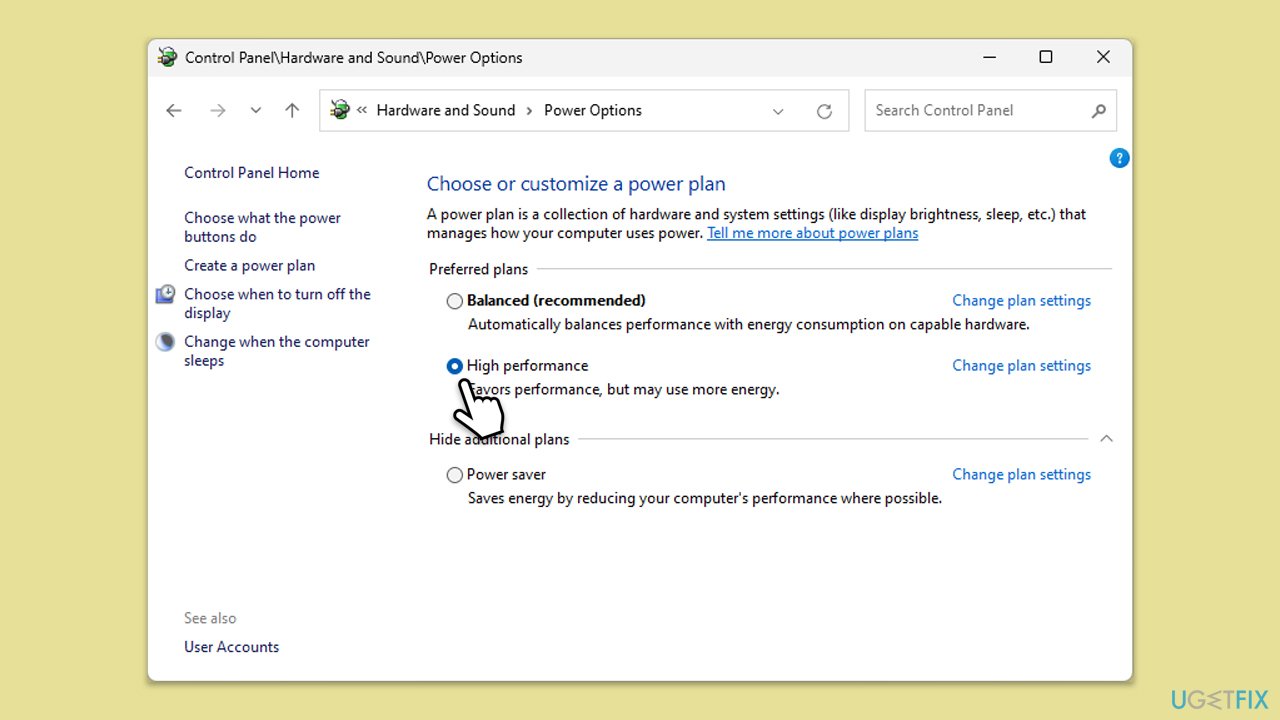The width and height of the screenshot is (1280, 720).
Task: Open Choose when to turn off display
Action: (277, 303)
